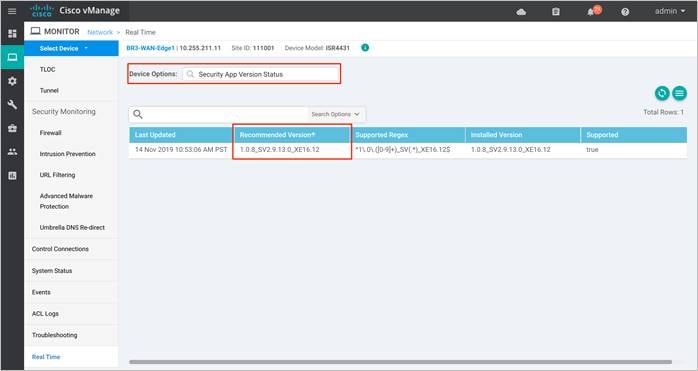The image size is (698, 371).
Task: Open the Analytics chart sidebar icon
Action: tap(12, 175)
